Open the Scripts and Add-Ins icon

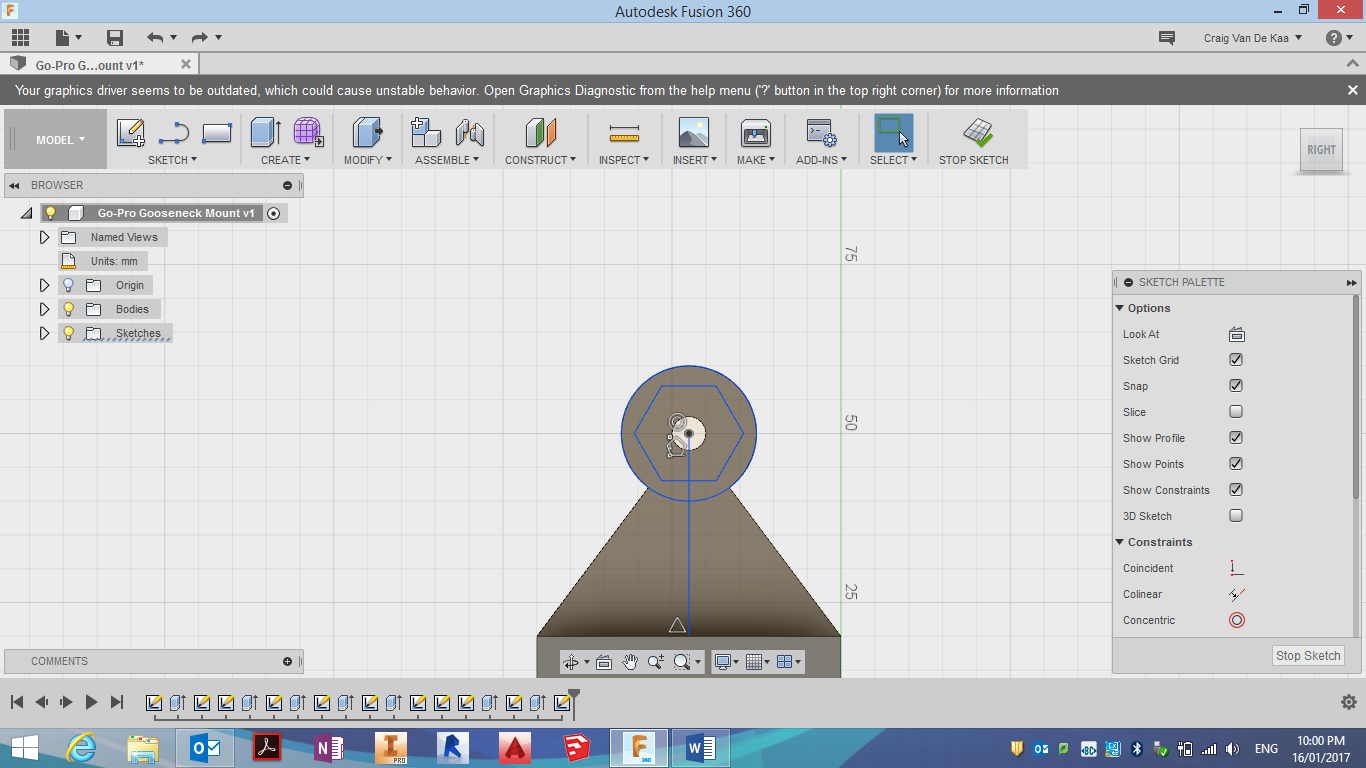tap(822, 133)
